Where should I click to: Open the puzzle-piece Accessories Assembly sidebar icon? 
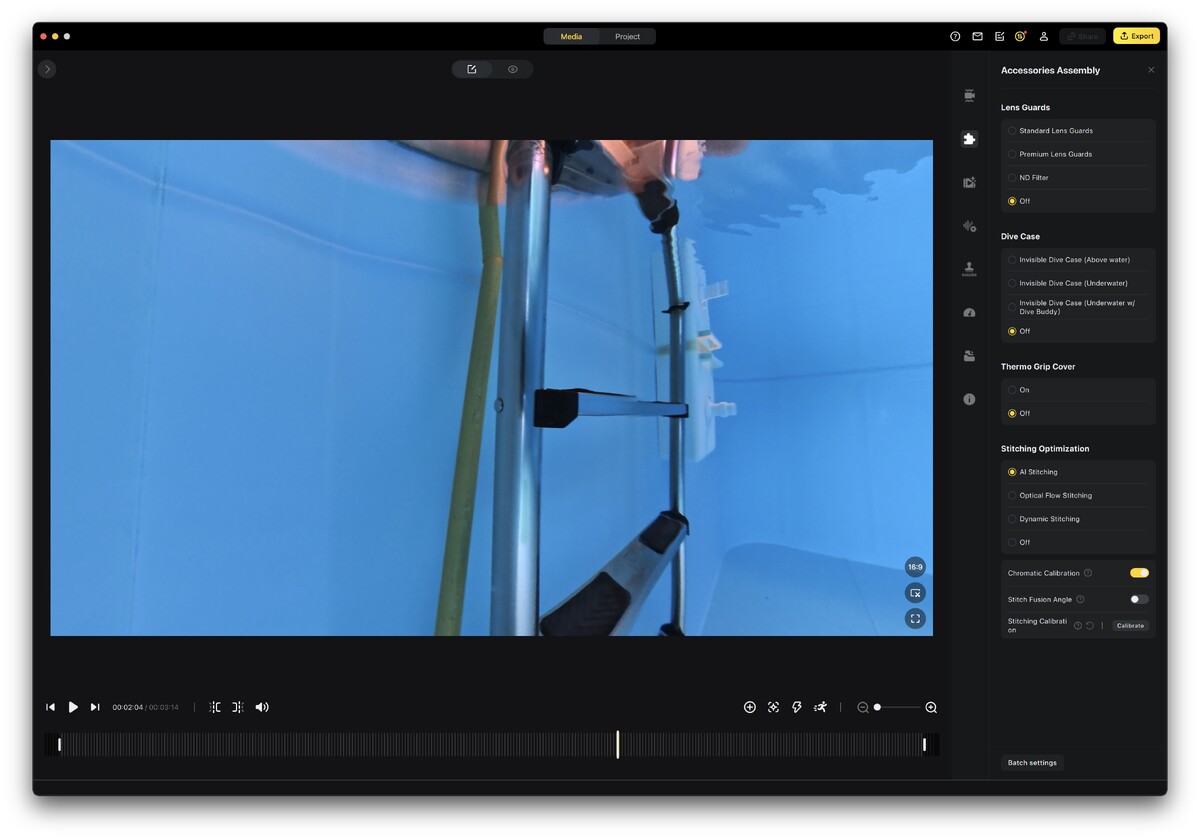pos(968,139)
